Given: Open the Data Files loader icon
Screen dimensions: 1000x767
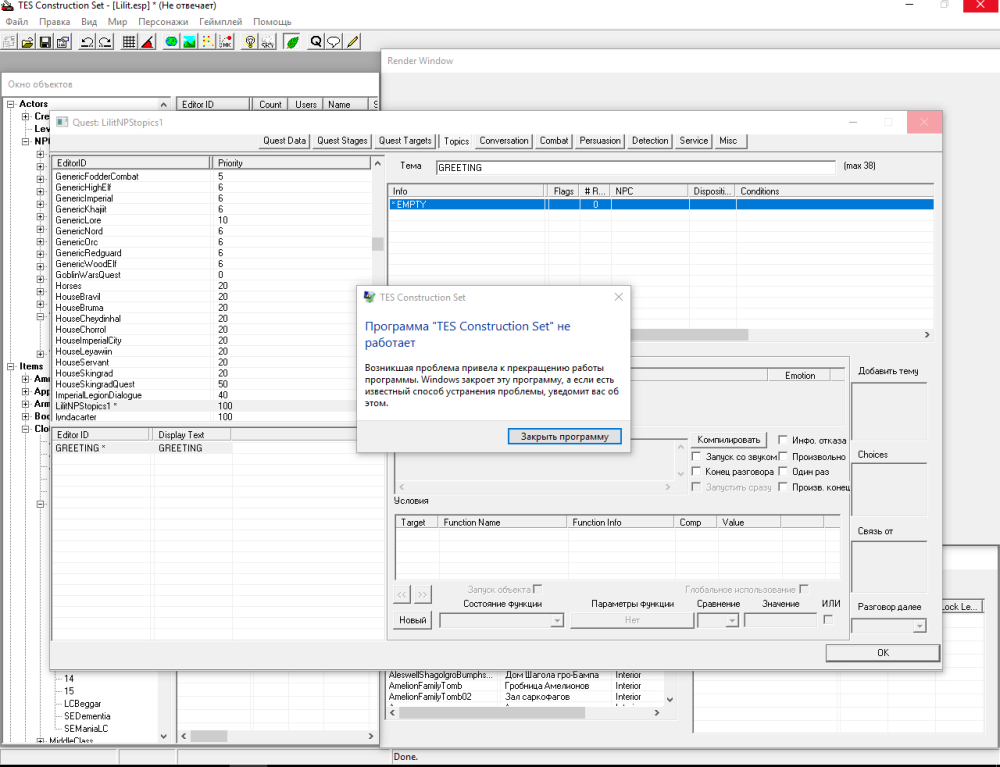Looking at the screenshot, I should coord(27,42).
